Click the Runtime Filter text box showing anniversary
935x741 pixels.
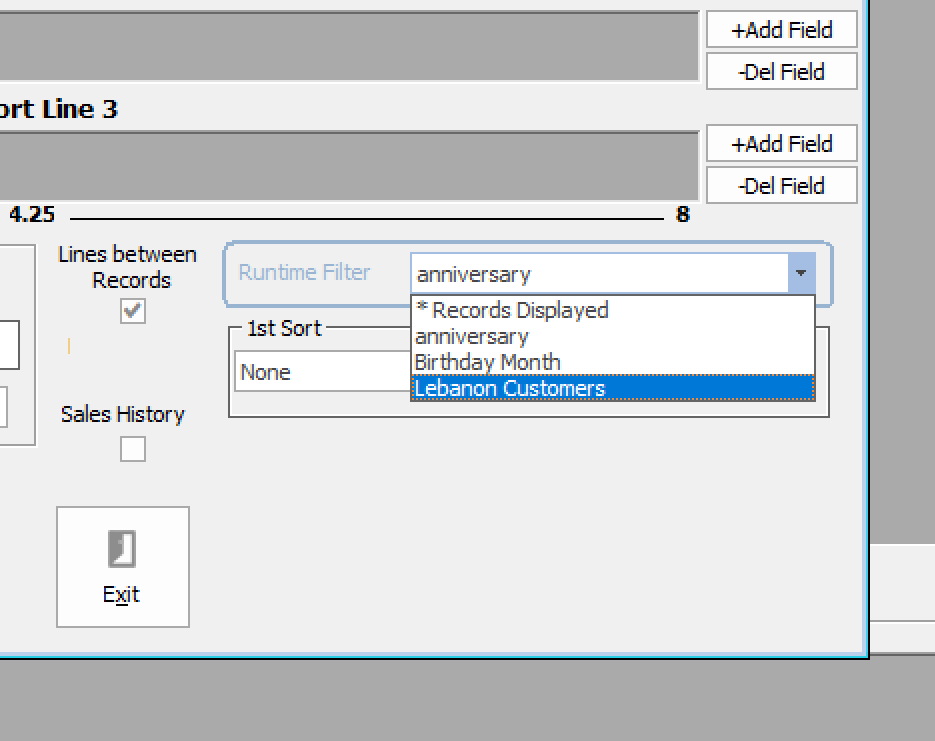pos(598,274)
